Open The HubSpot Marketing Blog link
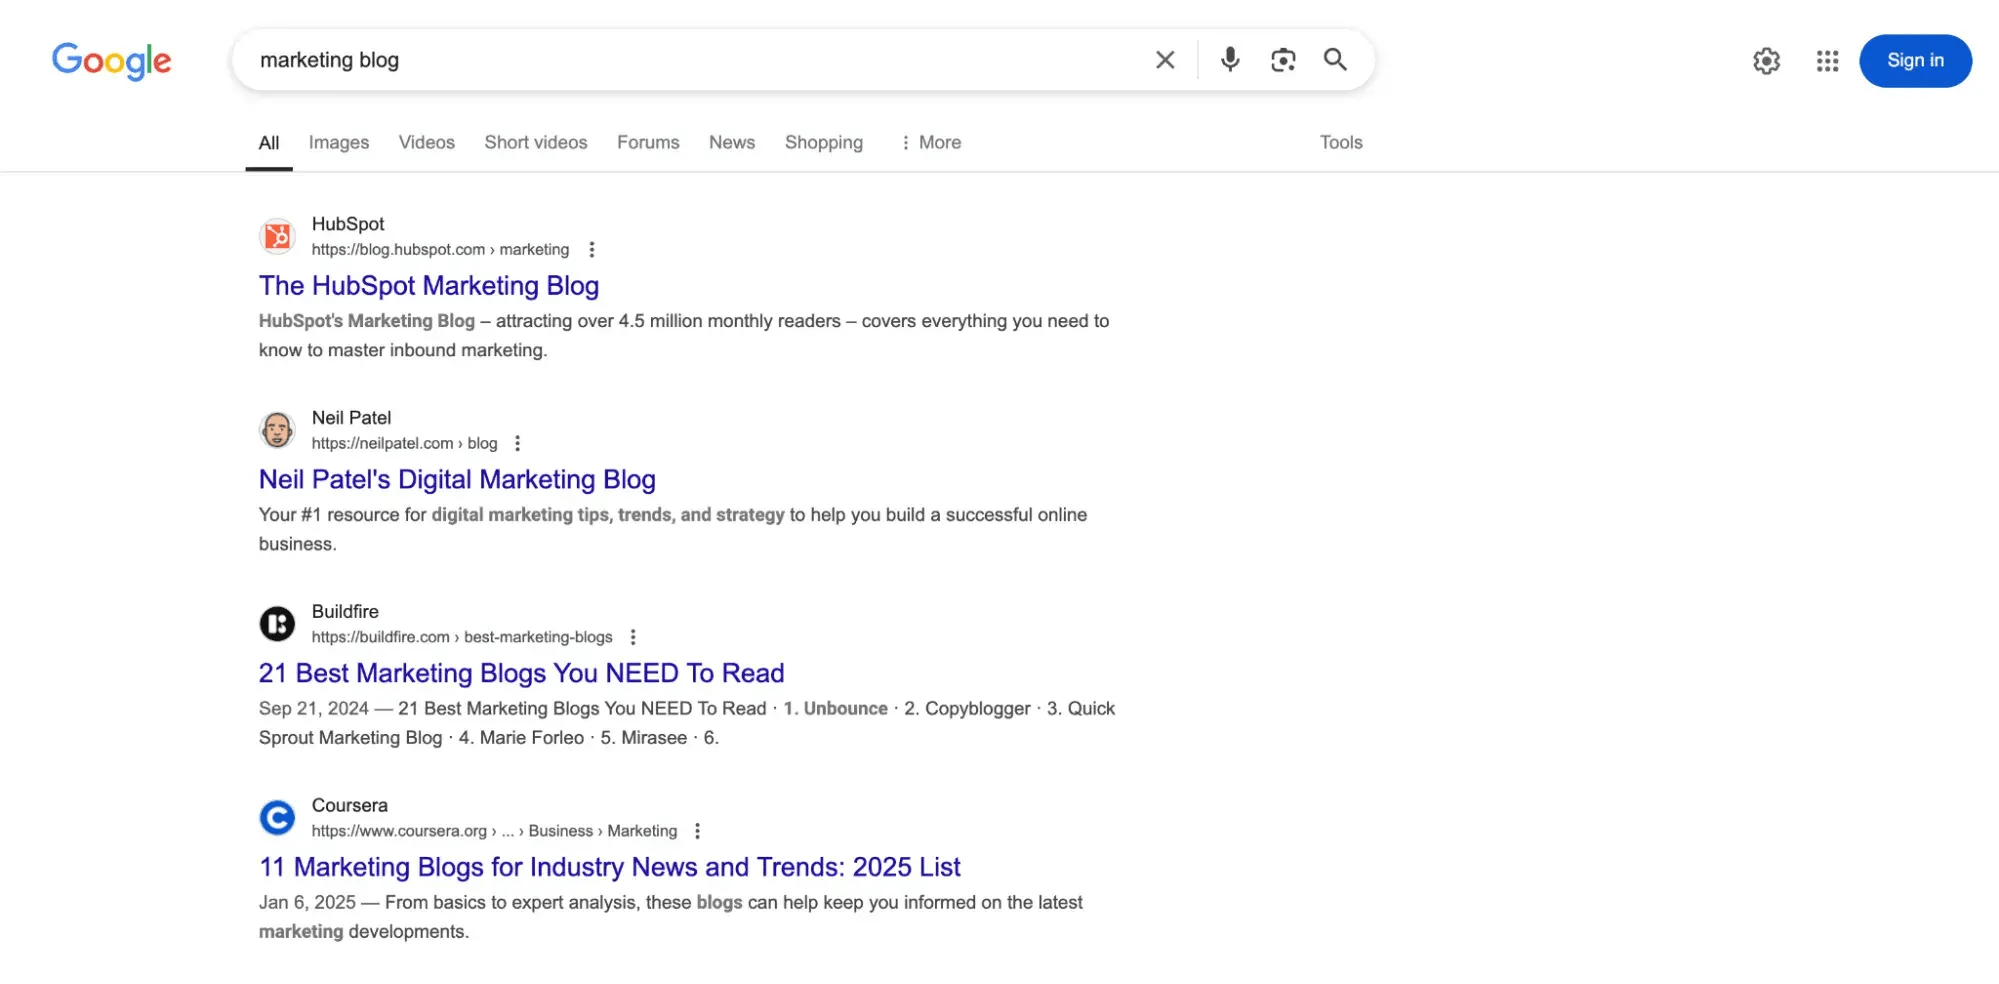Screen dimensions: 1999x984 (x=428, y=286)
